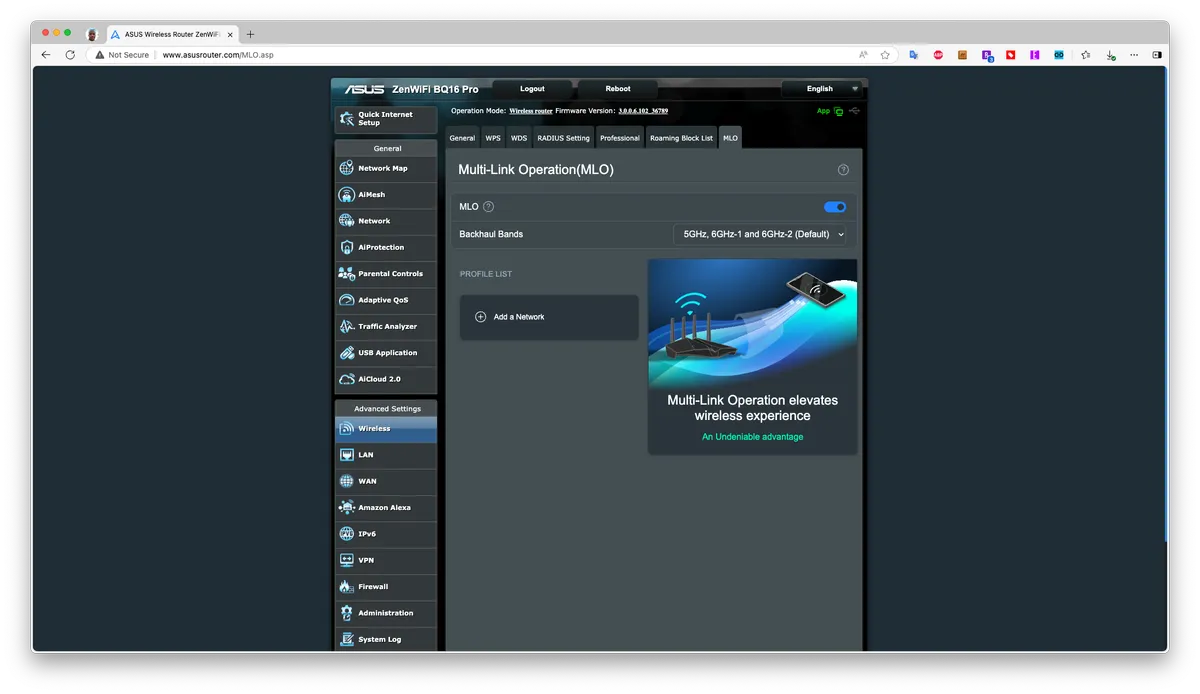Viewport: 1200px width, 694px height.
Task: Select the WPS tab
Action: click(x=493, y=138)
